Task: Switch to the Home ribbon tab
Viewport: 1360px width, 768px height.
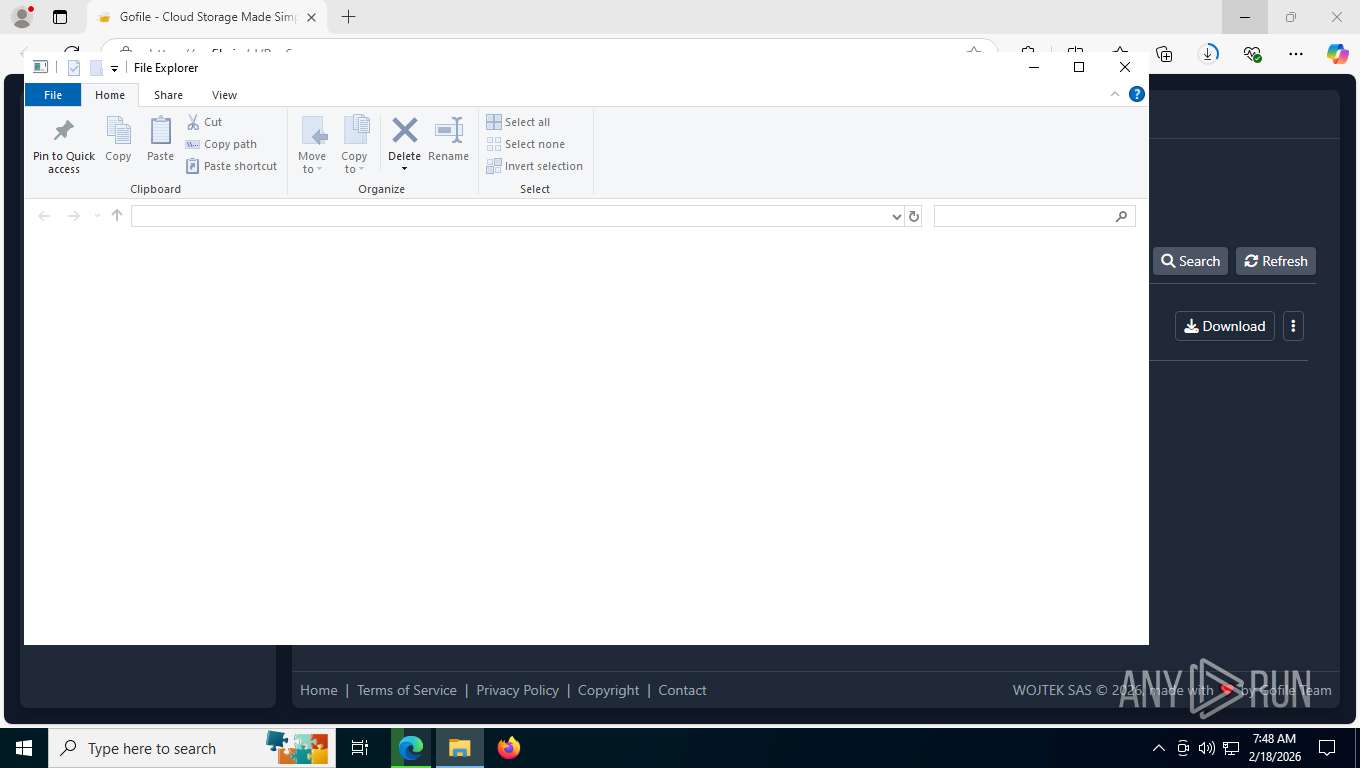Action: pos(110,95)
